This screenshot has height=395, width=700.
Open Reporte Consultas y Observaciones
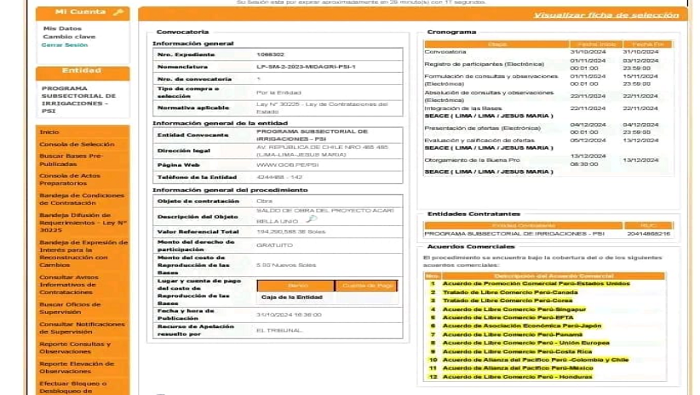(75, 348)
